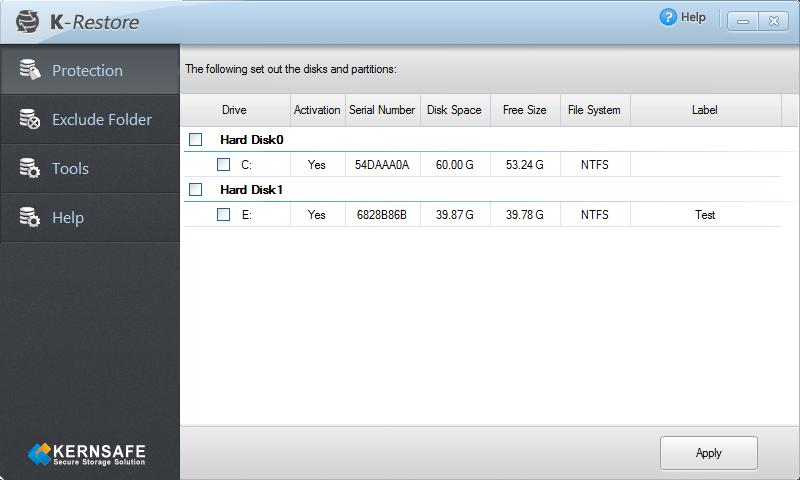The image size is (800, 480).
Task: Click the Free Size column header
Action: click(524, 110)
